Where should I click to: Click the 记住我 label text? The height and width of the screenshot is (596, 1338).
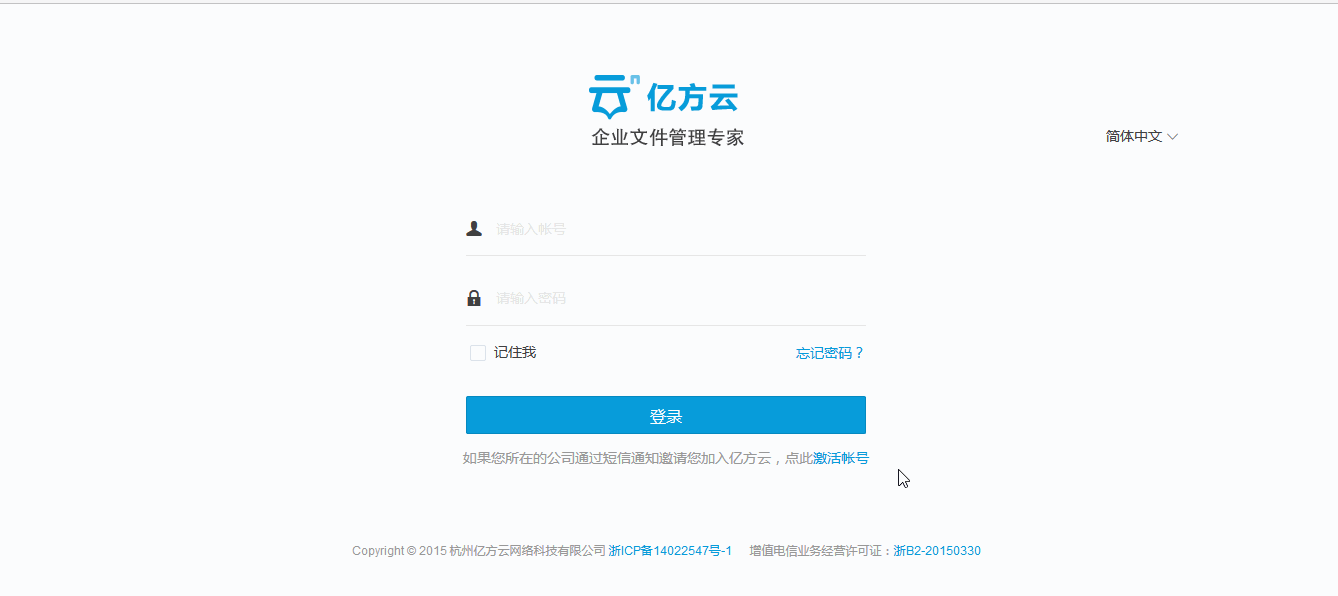(515, 353)
